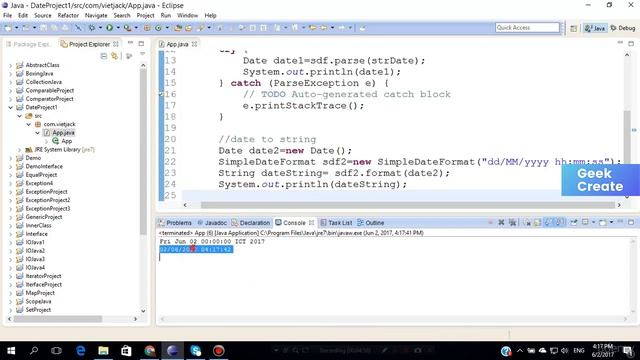Viewport: 640px width, 360px height.
Task: Collapse the DateProject1 project node
Action: pyautogui.click(x=11, y=107)
